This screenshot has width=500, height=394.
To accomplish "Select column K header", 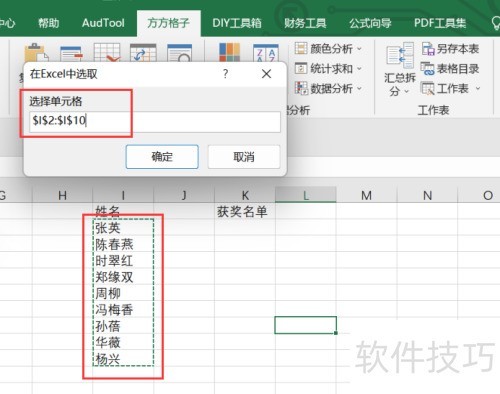I will click(x=245, y=195).
